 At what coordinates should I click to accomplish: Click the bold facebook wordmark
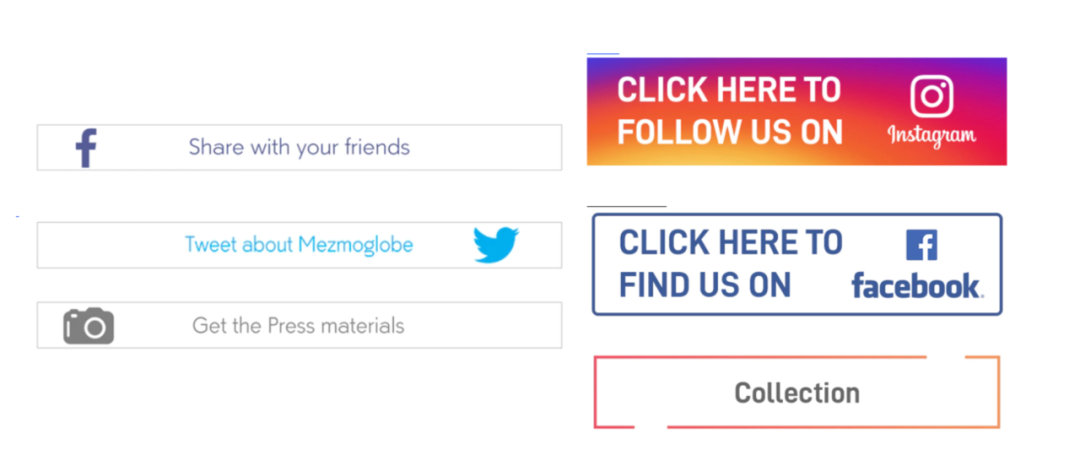[917, 285]
